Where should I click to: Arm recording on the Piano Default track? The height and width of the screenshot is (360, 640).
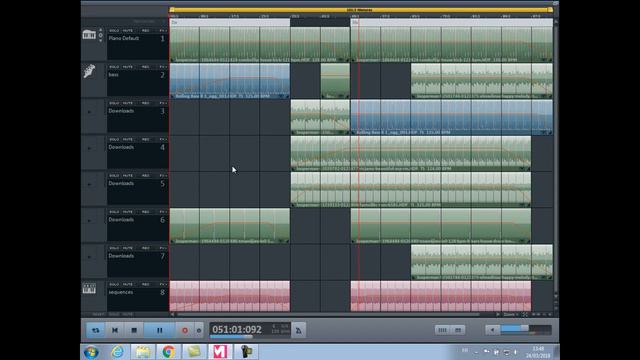click(x=146, y=31)
